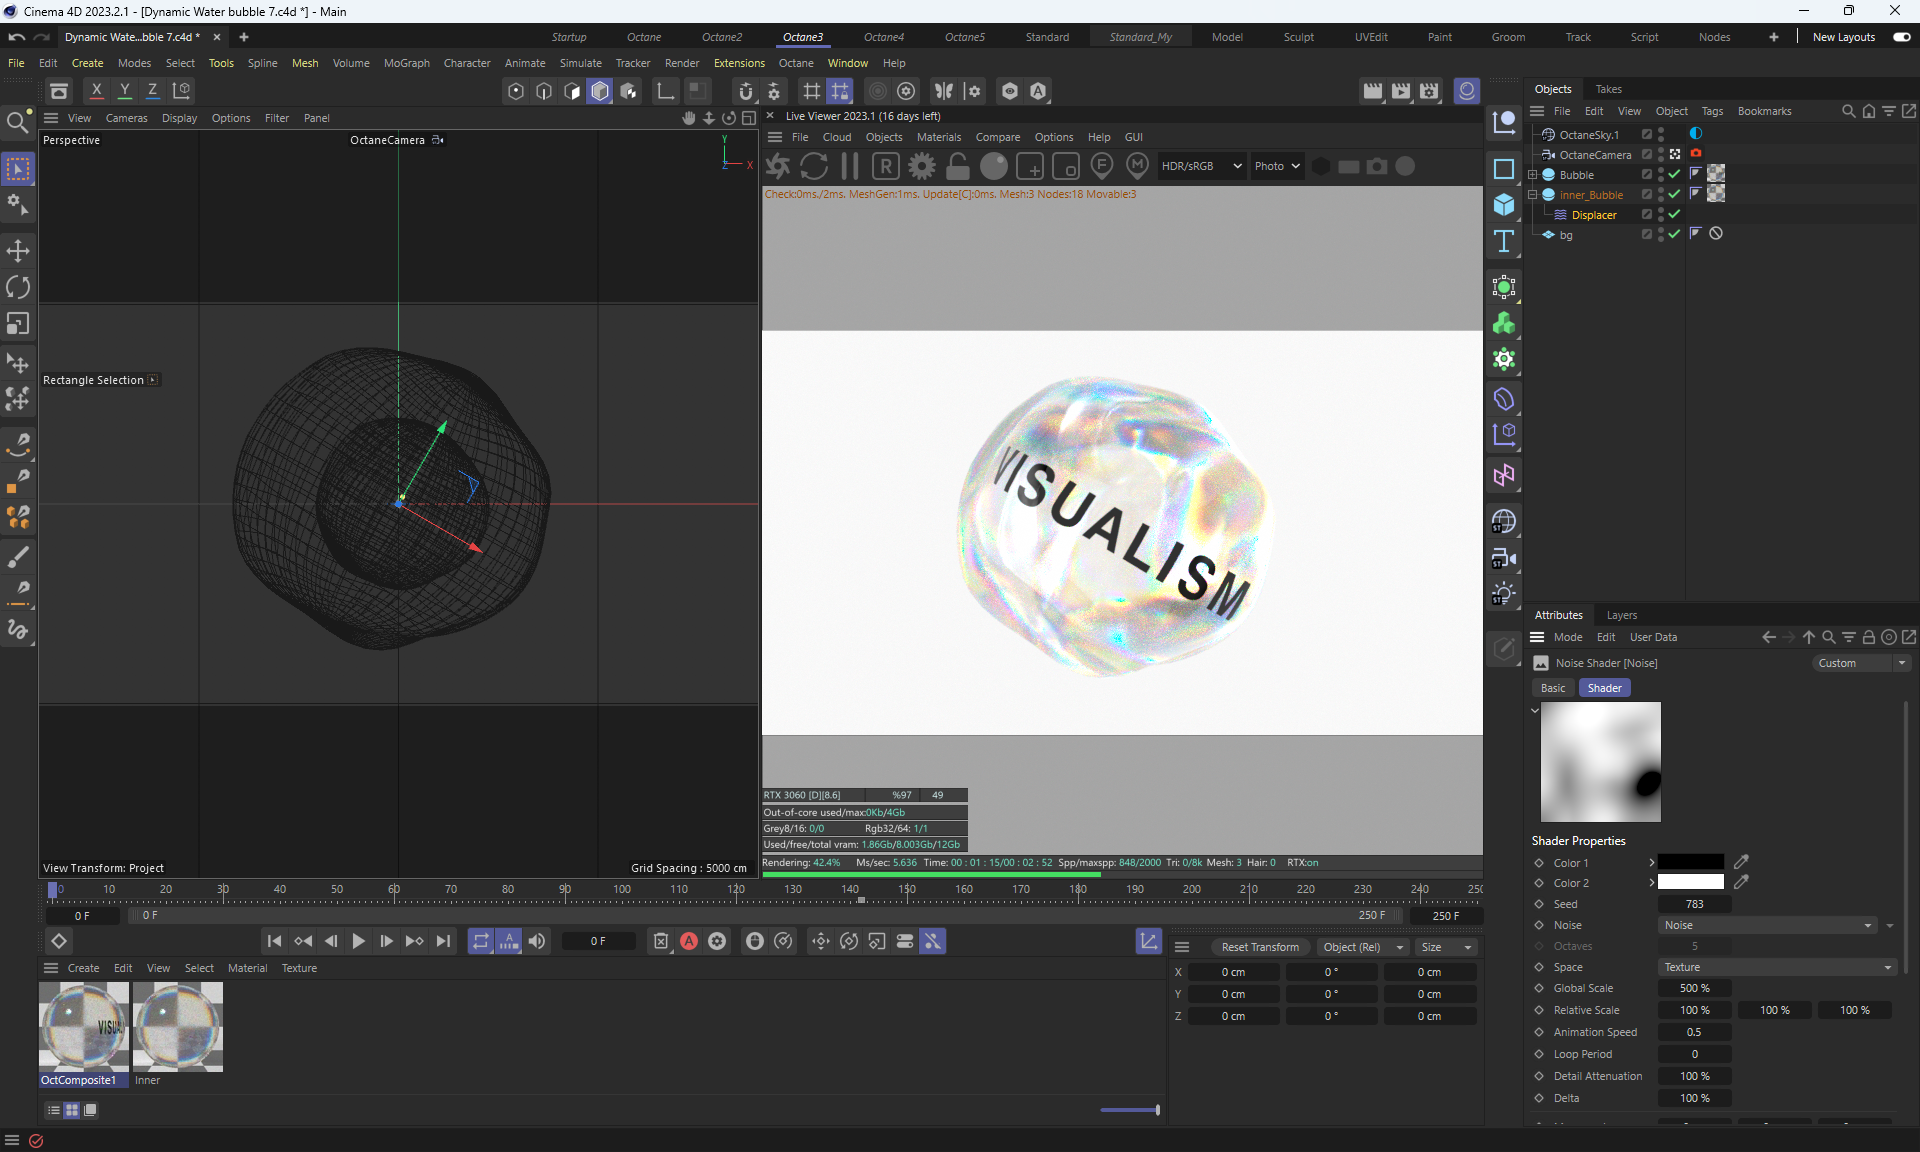The width and height of the screenshot is (1920, 1152).
Task: Select the Move tool in left toolbar
Action: pos(18,250)
